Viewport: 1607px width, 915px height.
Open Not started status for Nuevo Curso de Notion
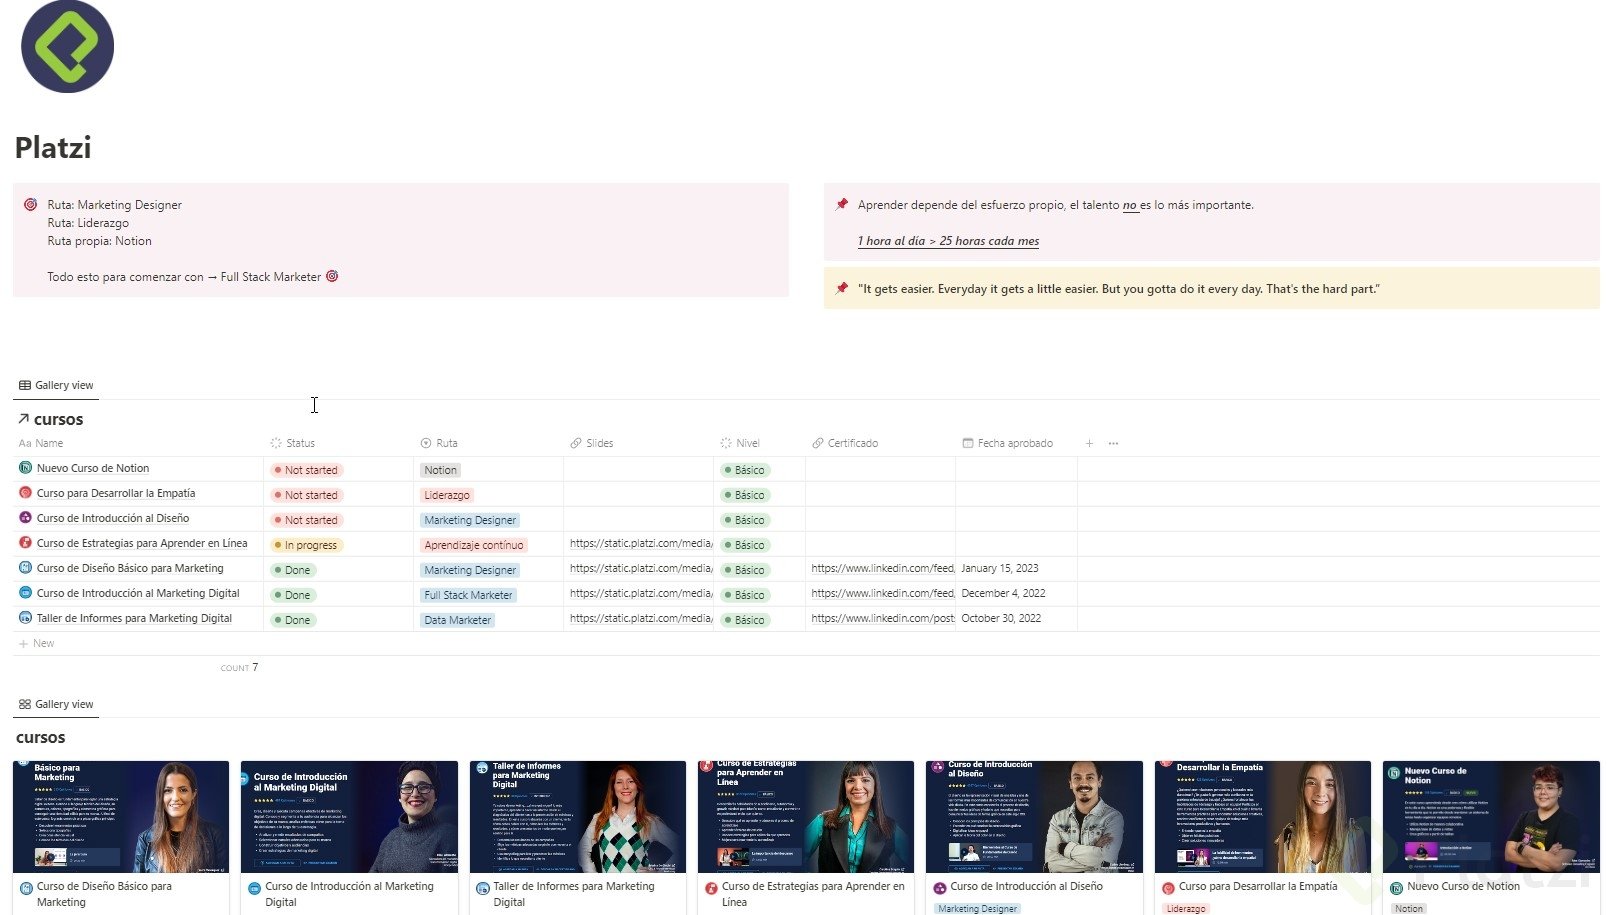click(x=307, y=470)
